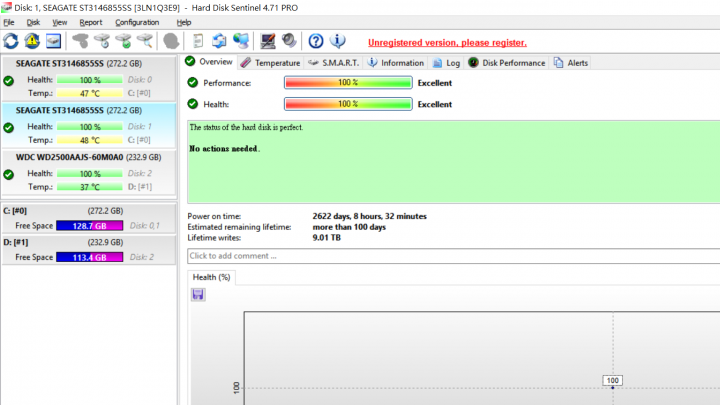Switch to the Temperature tab
The image size is (720, 405).
pos(270,63)
